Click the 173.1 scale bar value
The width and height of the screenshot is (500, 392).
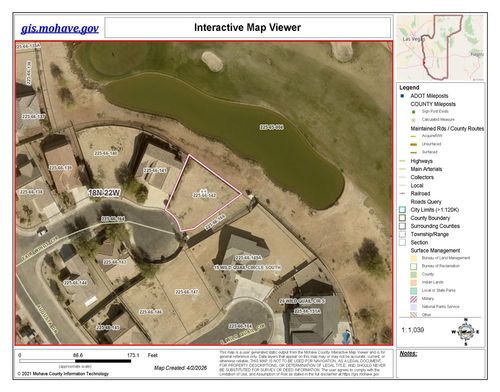pos(133,355)
